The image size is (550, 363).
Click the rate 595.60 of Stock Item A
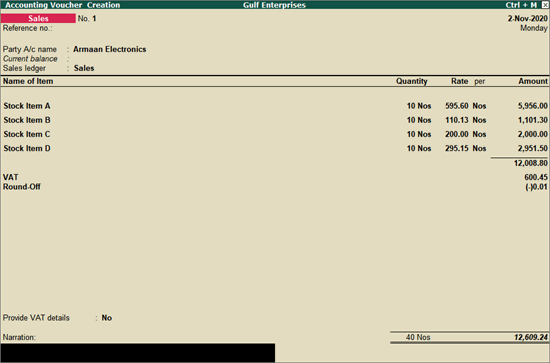pos(457,106)
